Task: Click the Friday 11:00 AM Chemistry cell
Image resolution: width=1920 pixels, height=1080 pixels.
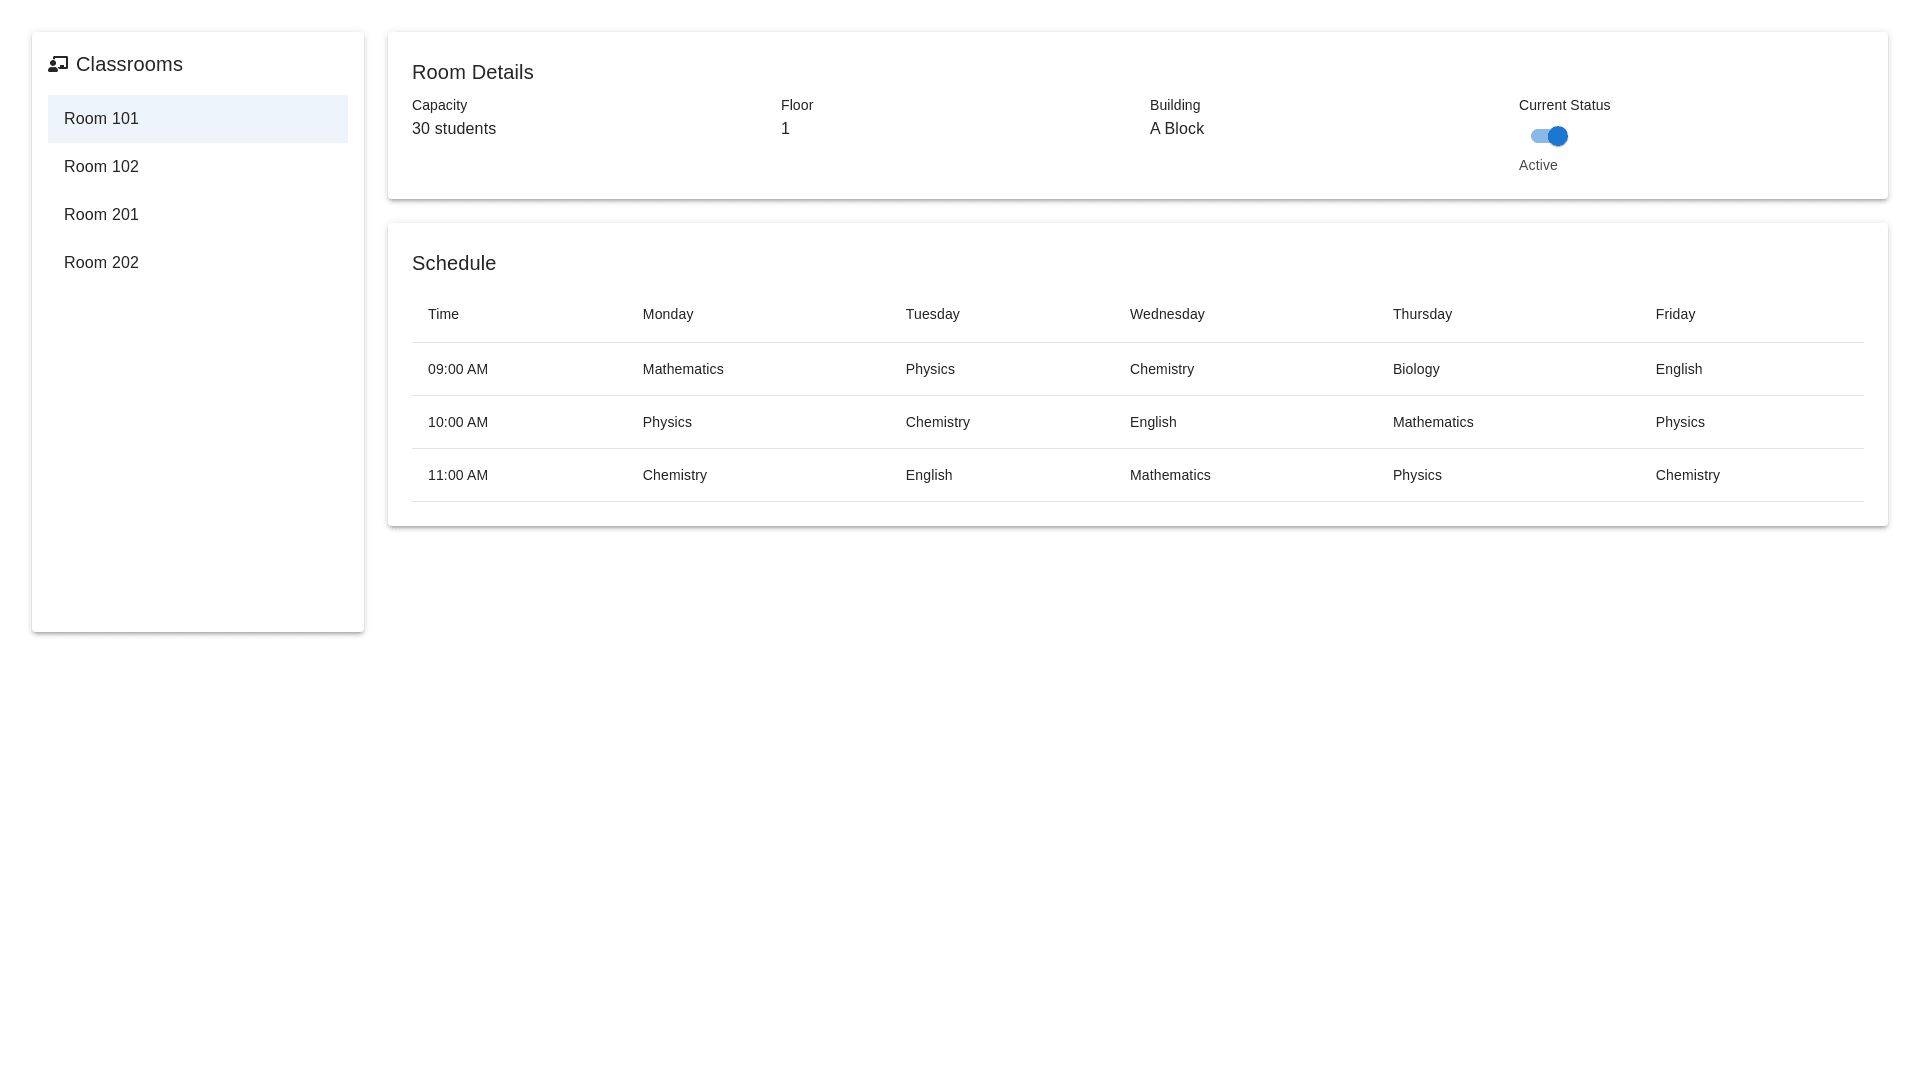Action: [1686, 475]
